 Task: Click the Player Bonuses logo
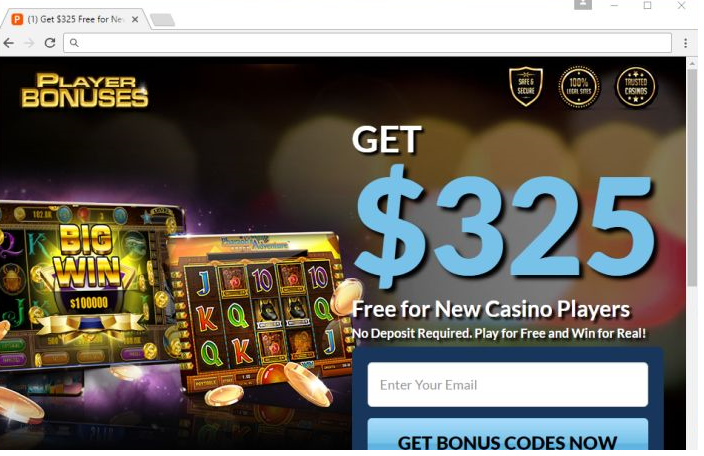point(84,91)
